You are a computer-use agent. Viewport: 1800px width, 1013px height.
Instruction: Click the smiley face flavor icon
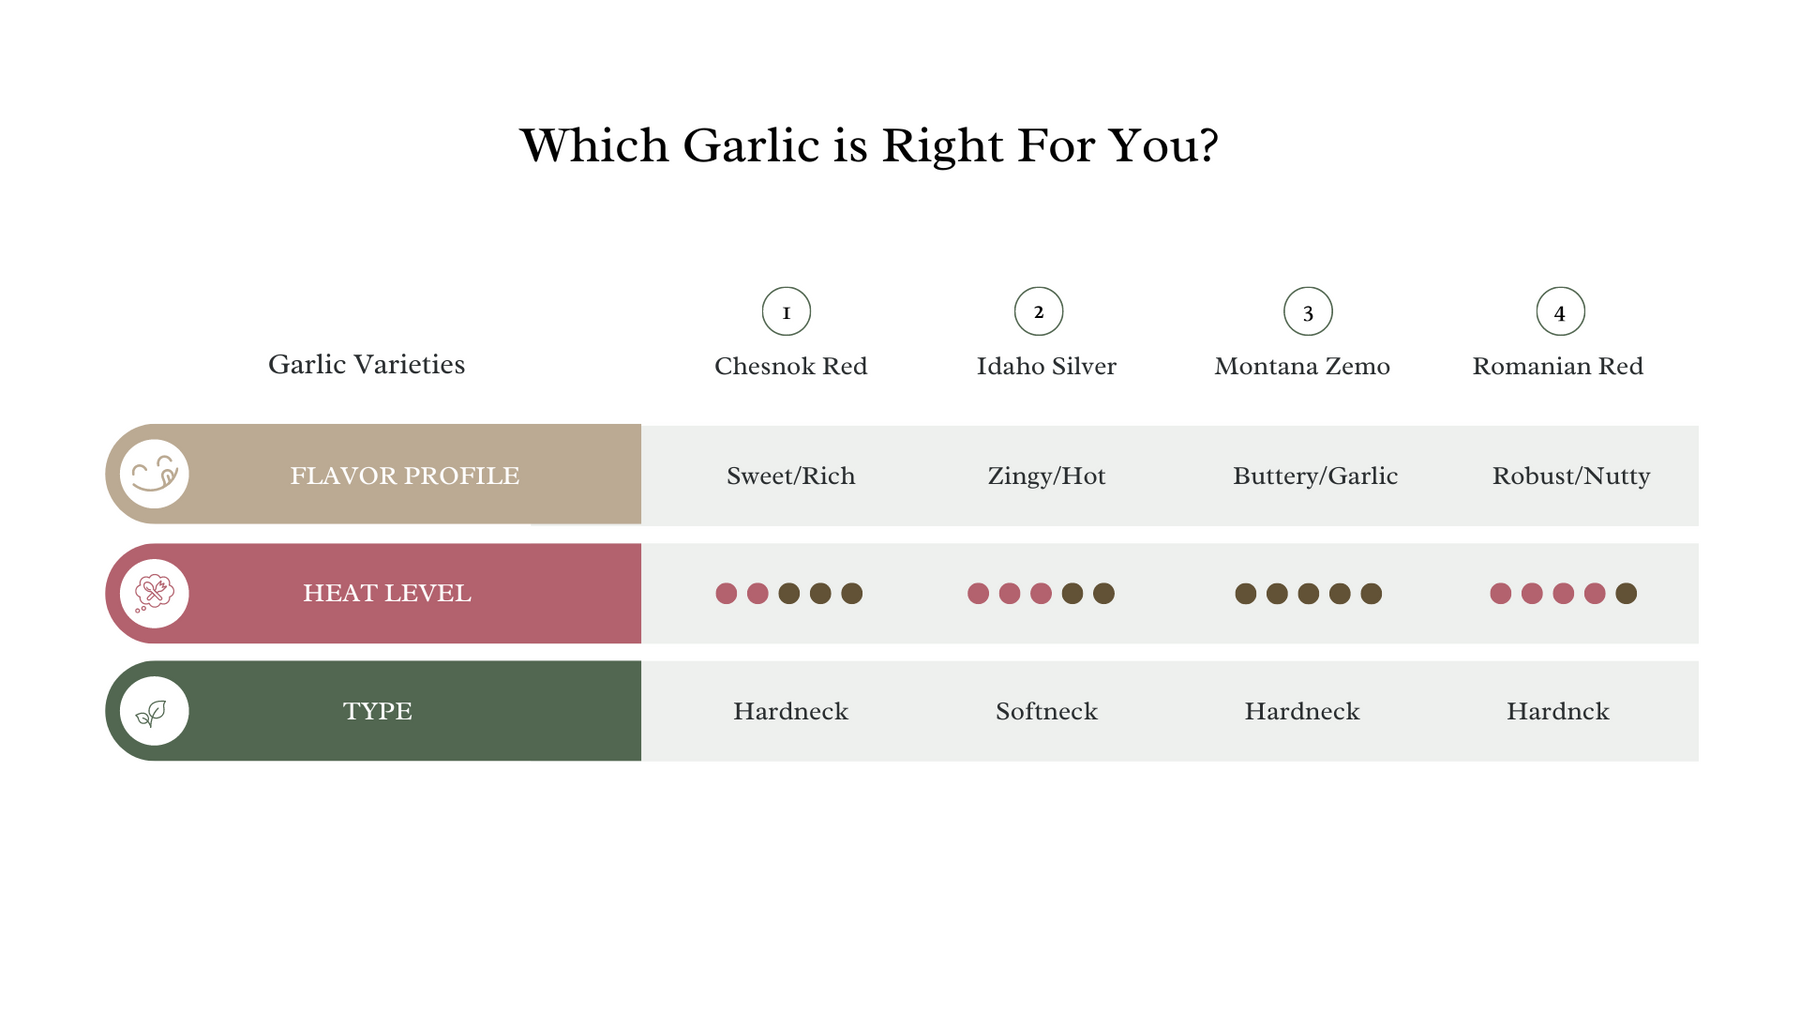pyautogui.click(x=154, y=474)
